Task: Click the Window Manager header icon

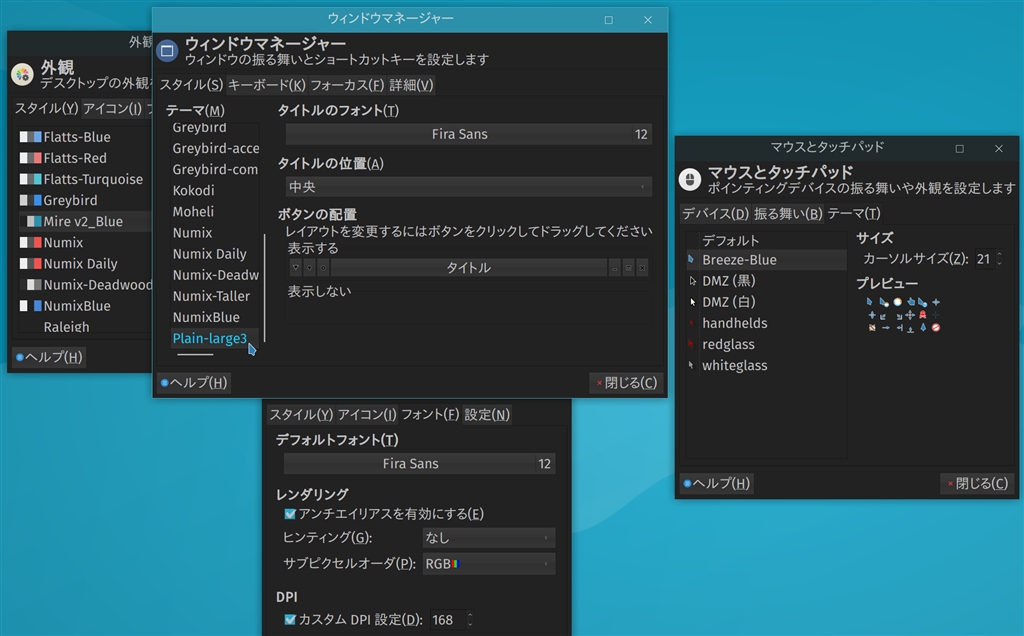Action: point(167,50)
